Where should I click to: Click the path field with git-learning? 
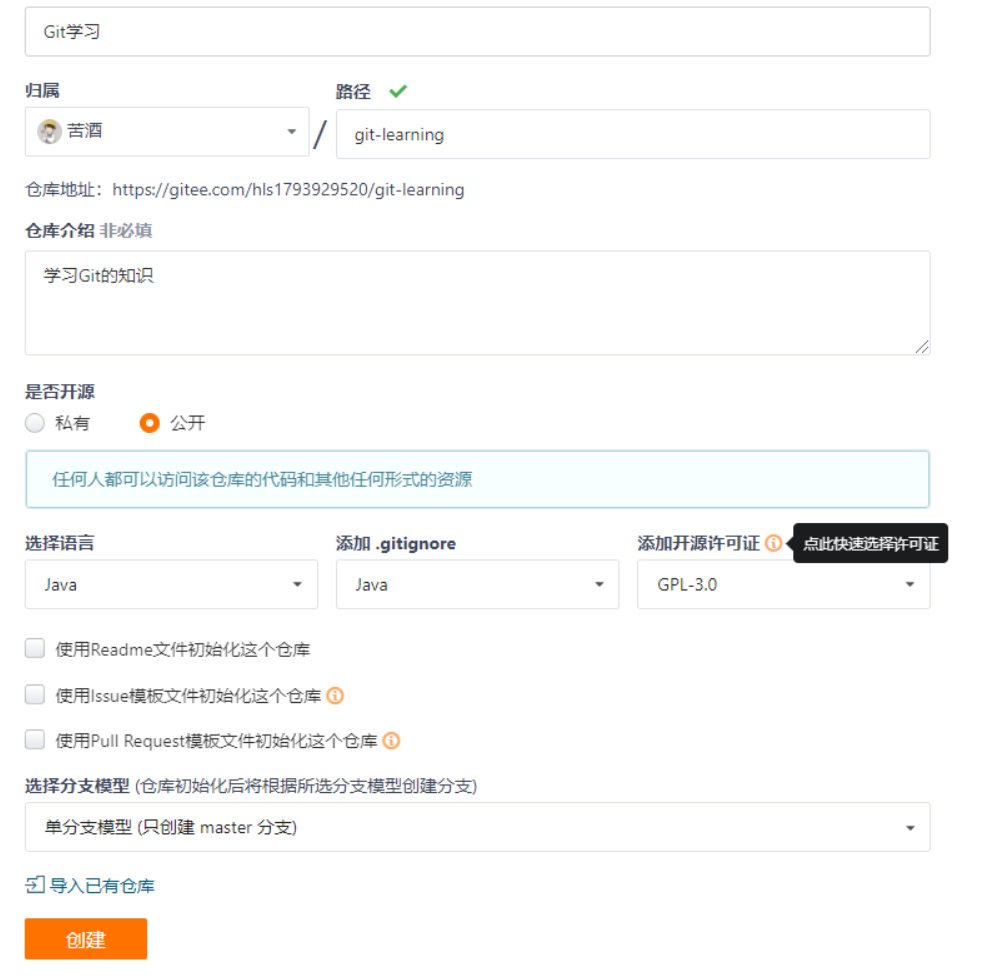(633, 135)
